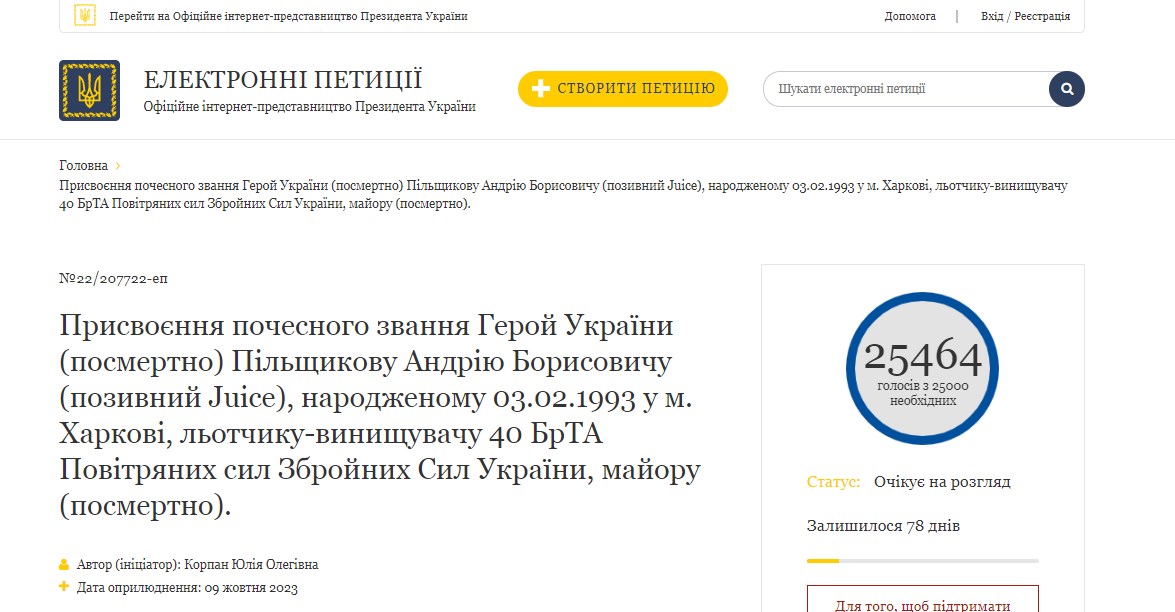Screen dimensions: 1175x612
Task: Open the Головна breadcrumb link
Action: coord(82,165)
